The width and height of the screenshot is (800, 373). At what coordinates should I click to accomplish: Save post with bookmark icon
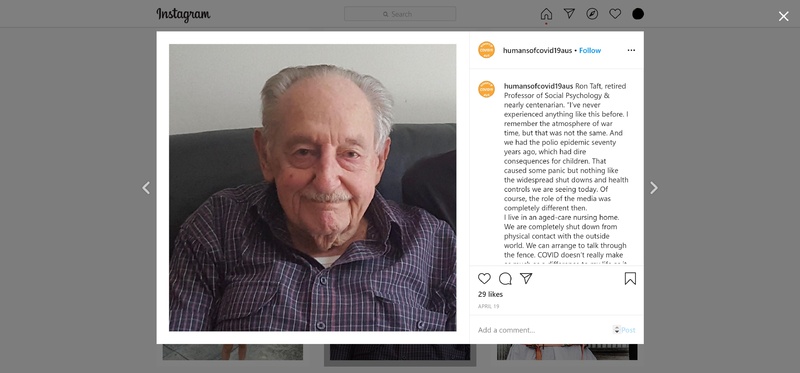(630, 279)
